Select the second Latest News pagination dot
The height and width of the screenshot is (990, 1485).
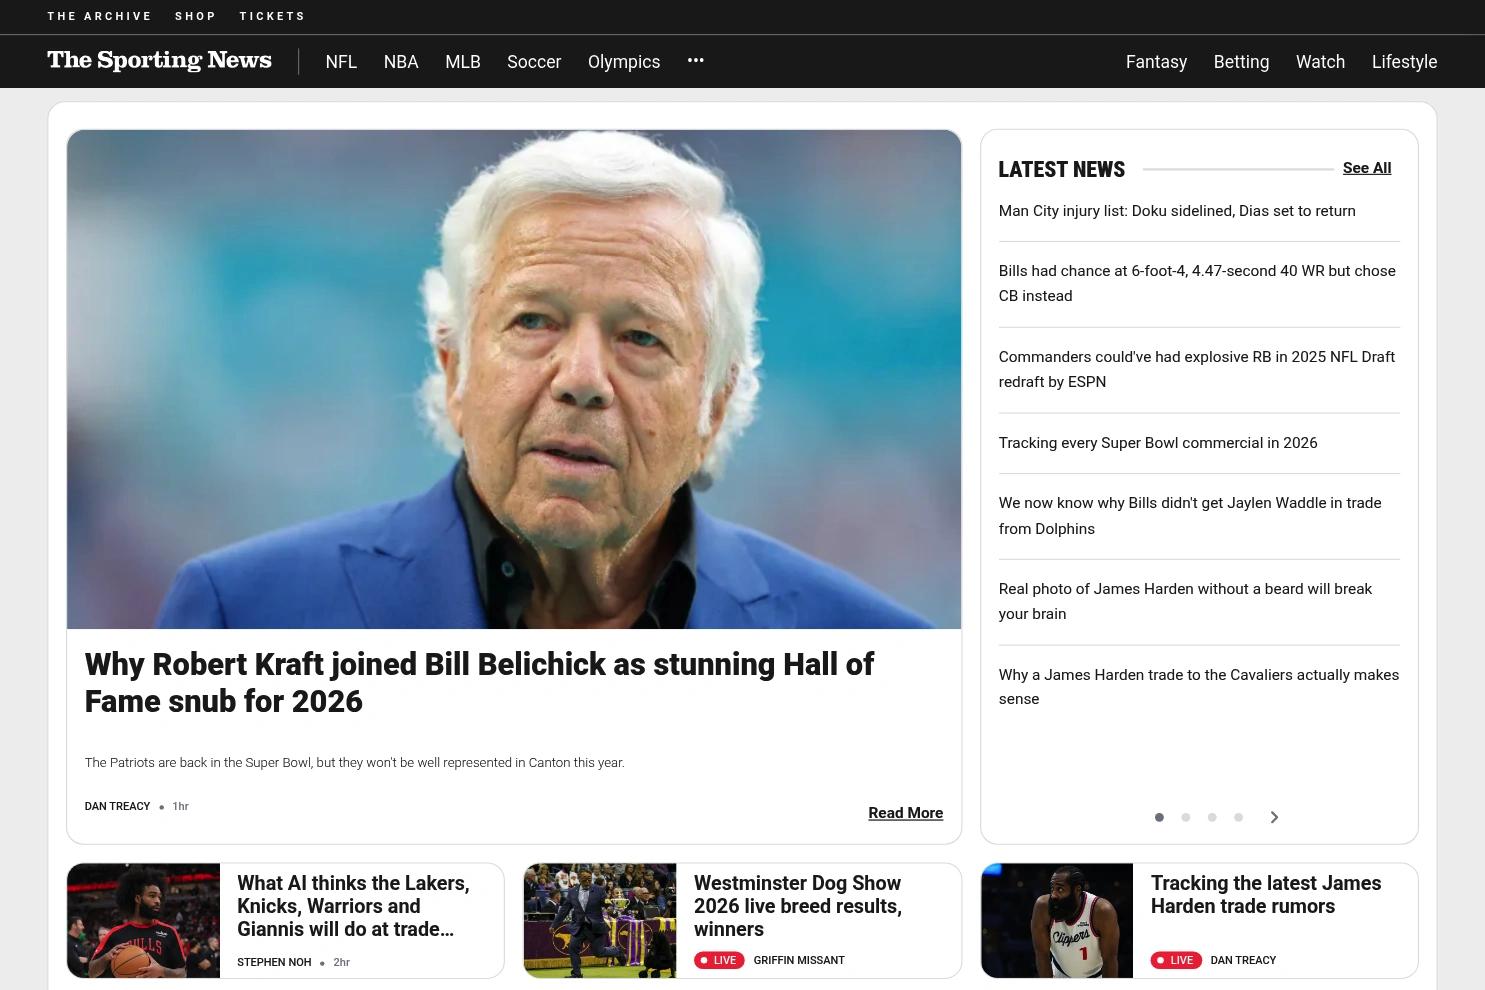click(1186, 817)
